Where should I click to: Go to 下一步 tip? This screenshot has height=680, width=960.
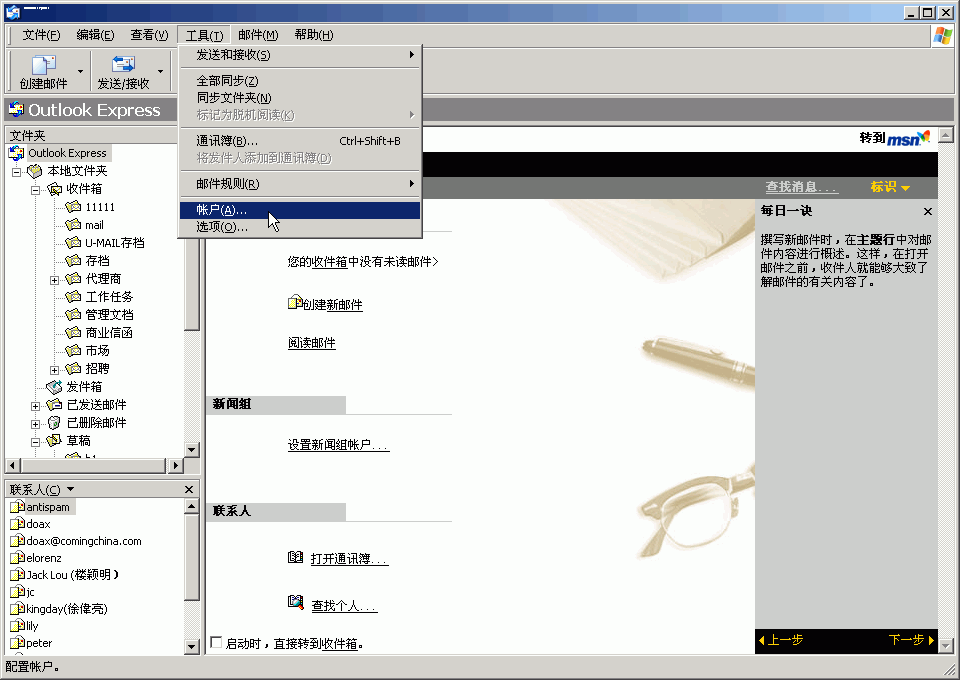(911, 640)
